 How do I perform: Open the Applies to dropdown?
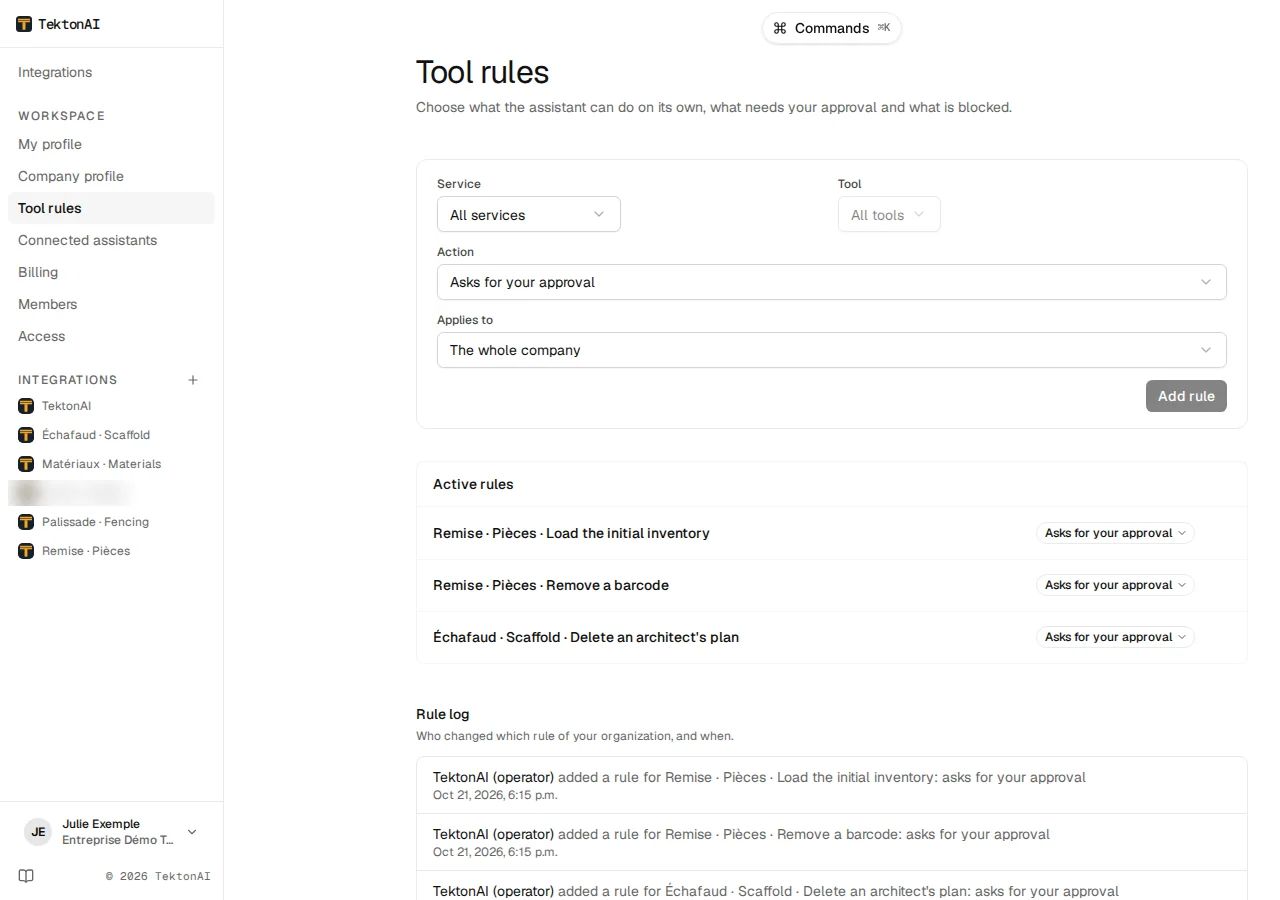[x=832, y=350]
